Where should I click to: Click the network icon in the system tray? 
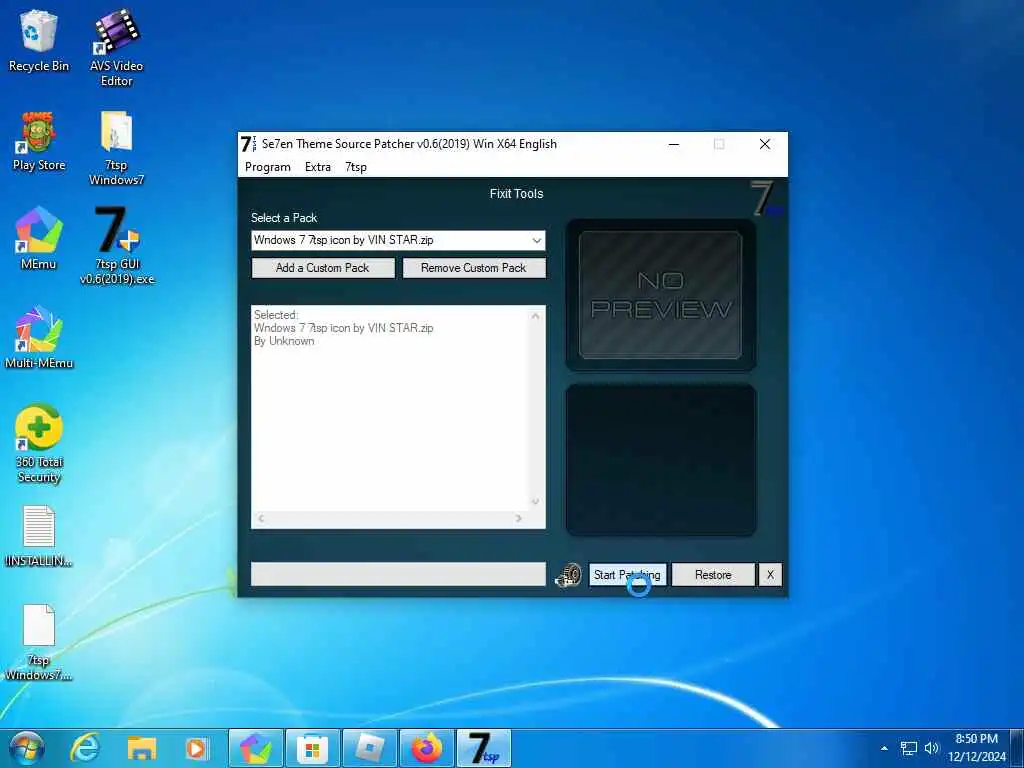(908, 748)
